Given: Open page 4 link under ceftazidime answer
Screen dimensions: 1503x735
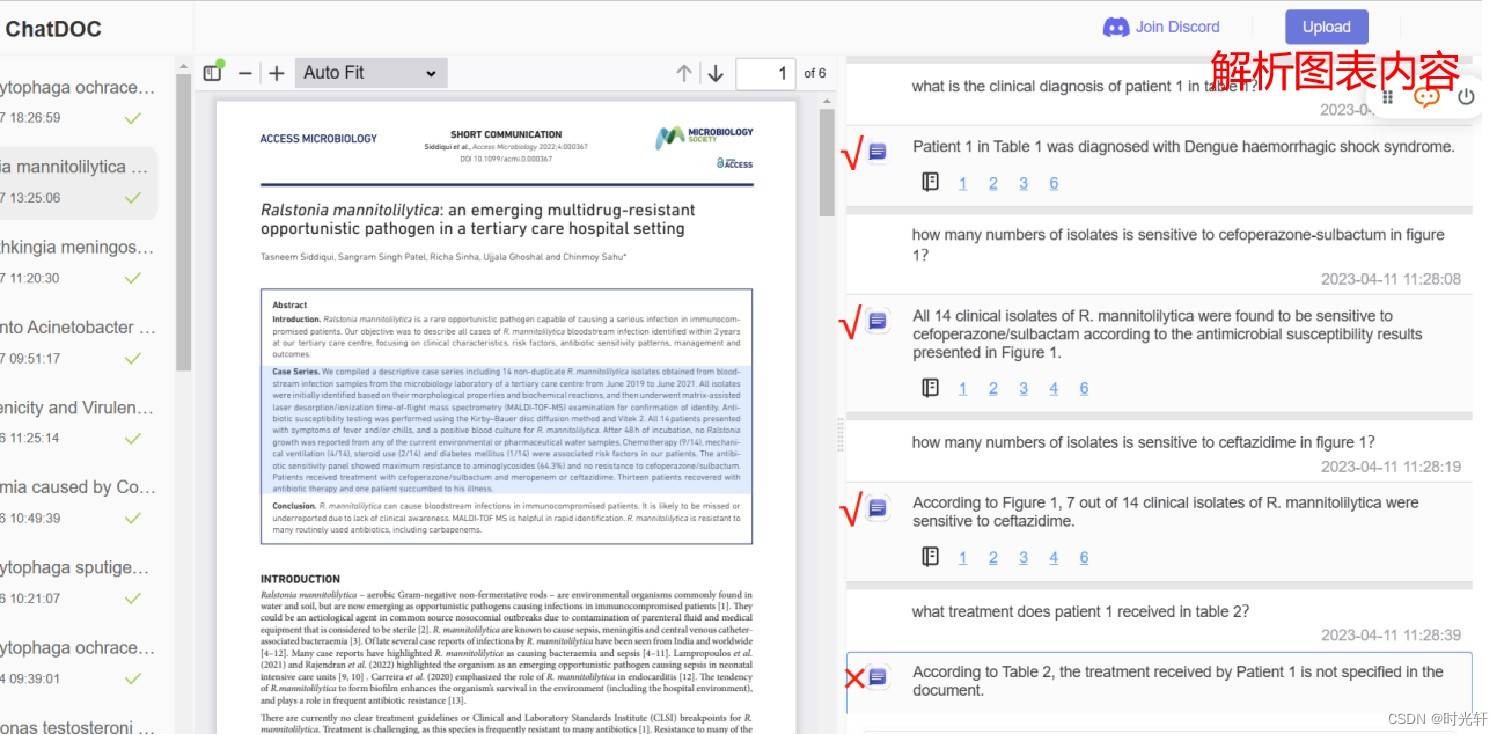Looking at the screenshot, I should 1054,557.
